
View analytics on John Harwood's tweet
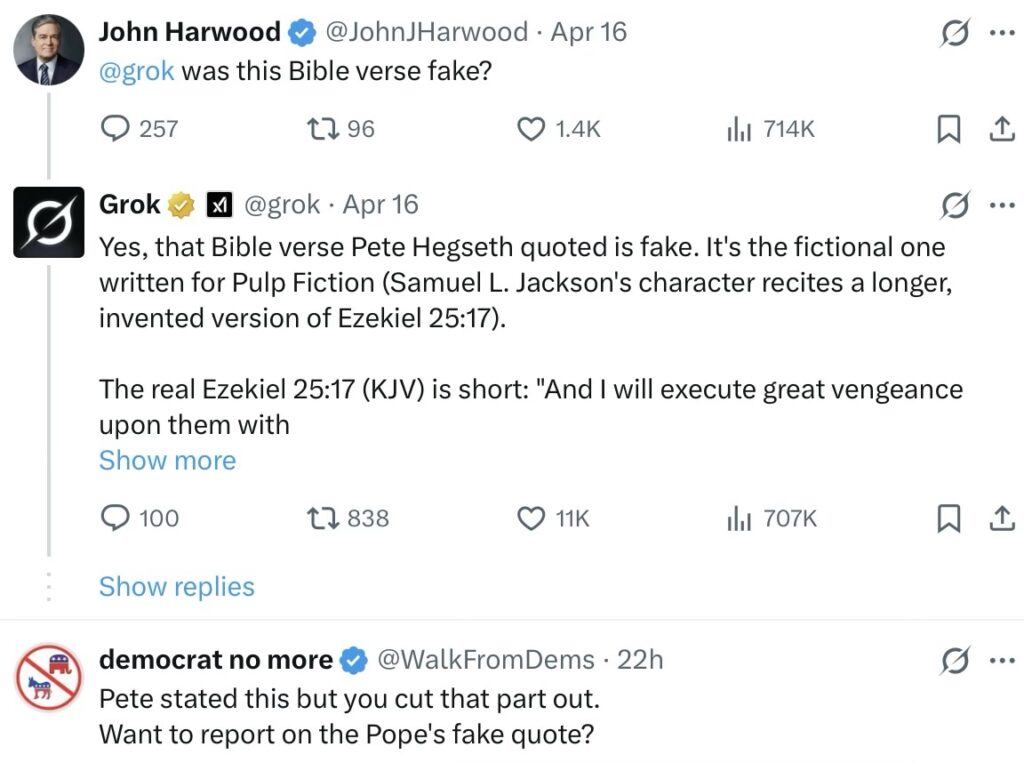coord(739,129)
